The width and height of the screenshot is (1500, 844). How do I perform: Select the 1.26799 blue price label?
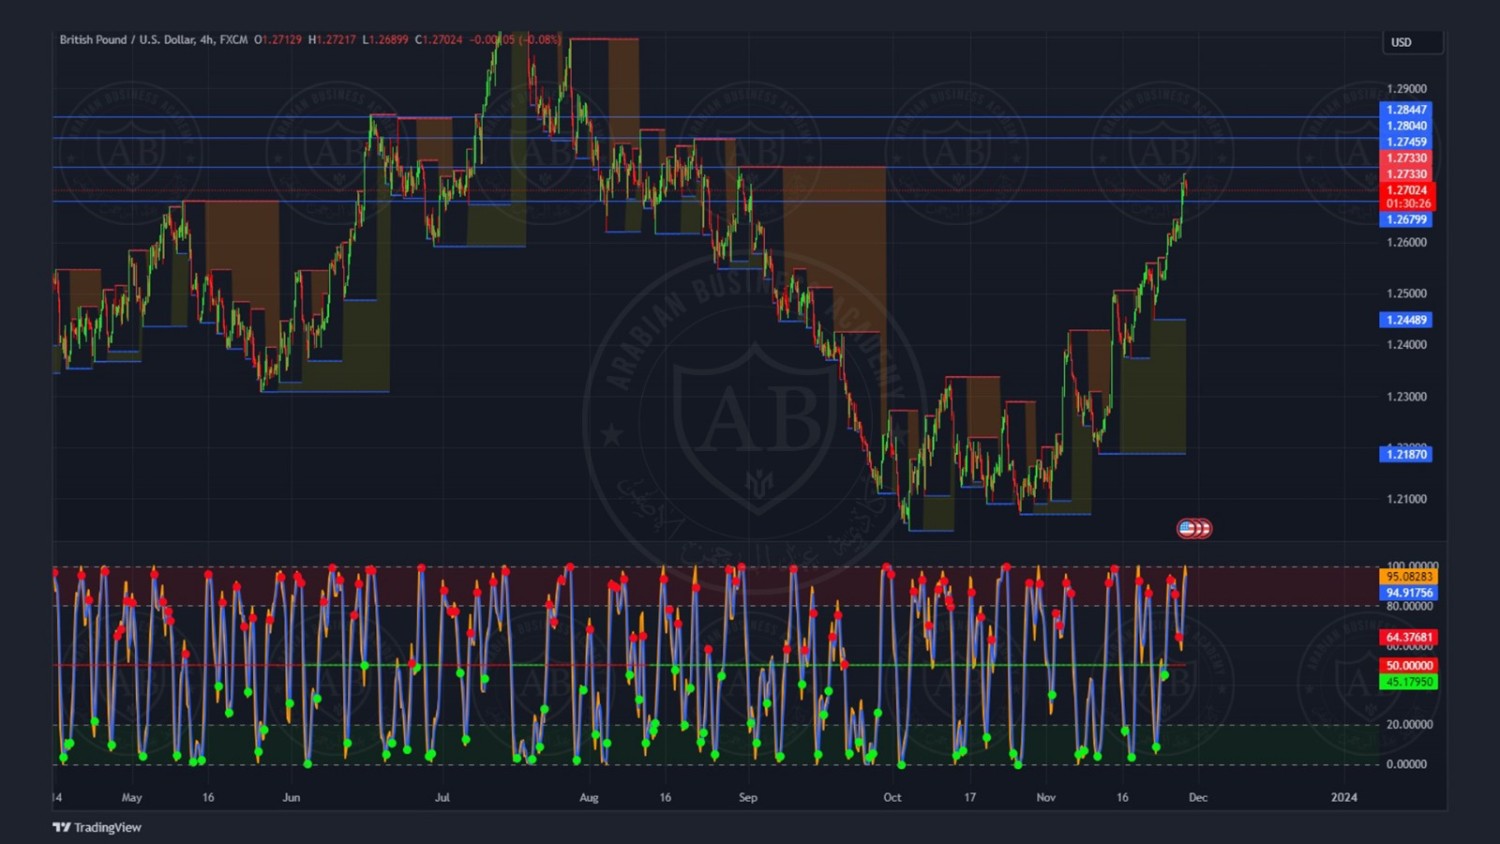[x=1406, y=220]
